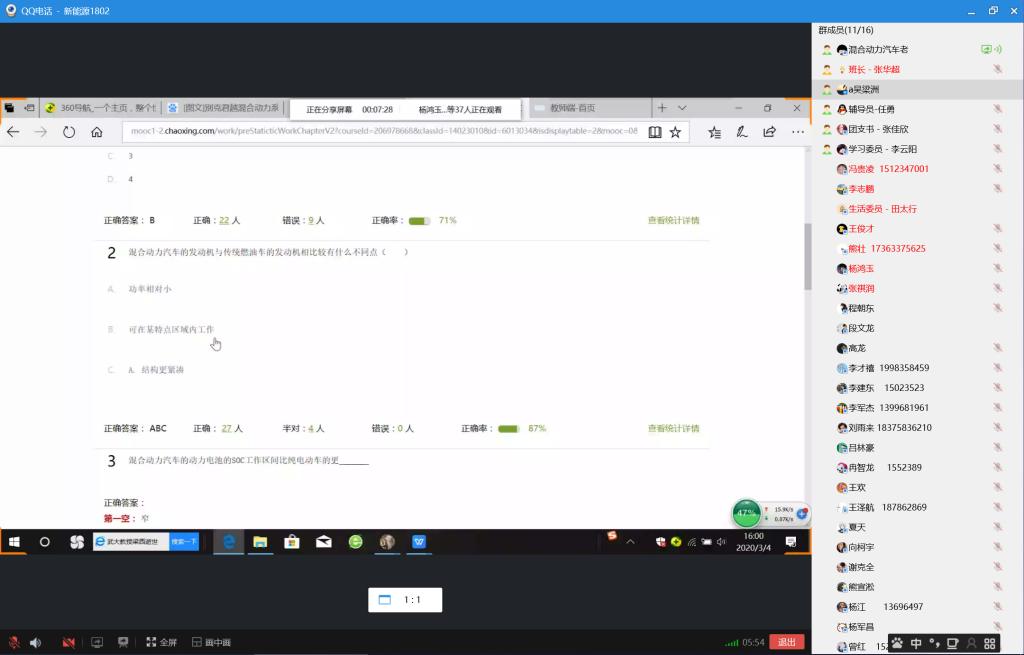Refresh the shared Edge browser page
The image size is (1024, 655).
(69, 132)
